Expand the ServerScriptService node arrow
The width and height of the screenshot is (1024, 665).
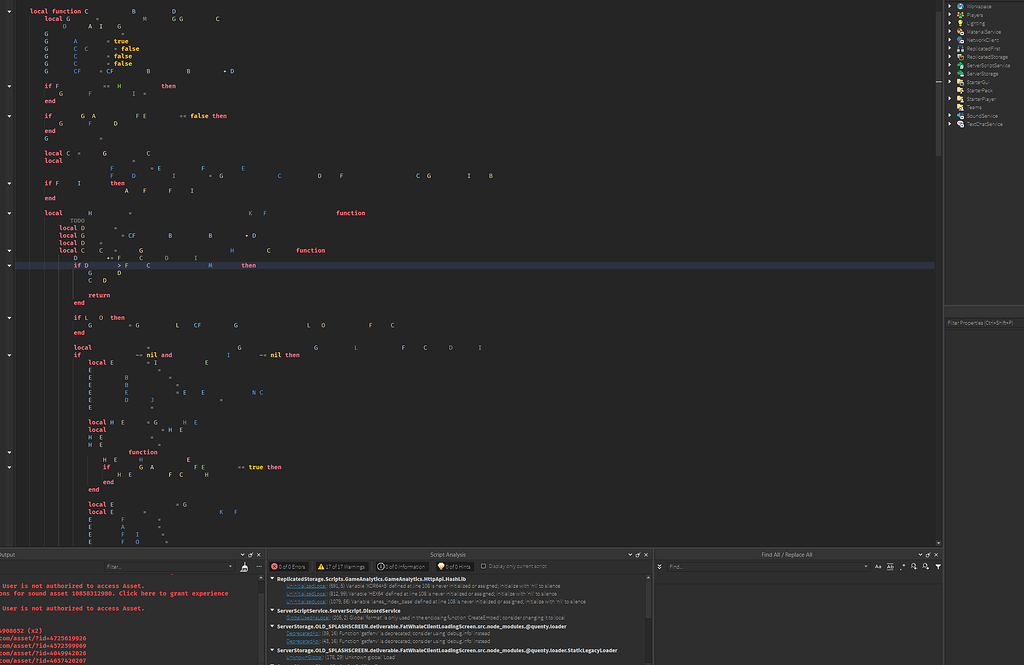pos(950,65)
